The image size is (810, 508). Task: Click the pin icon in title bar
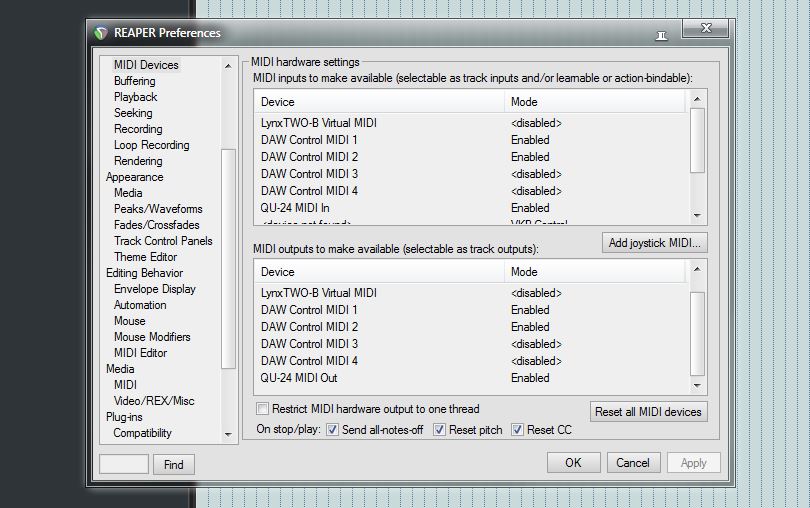pyautogui.click(x=661, y=35)
